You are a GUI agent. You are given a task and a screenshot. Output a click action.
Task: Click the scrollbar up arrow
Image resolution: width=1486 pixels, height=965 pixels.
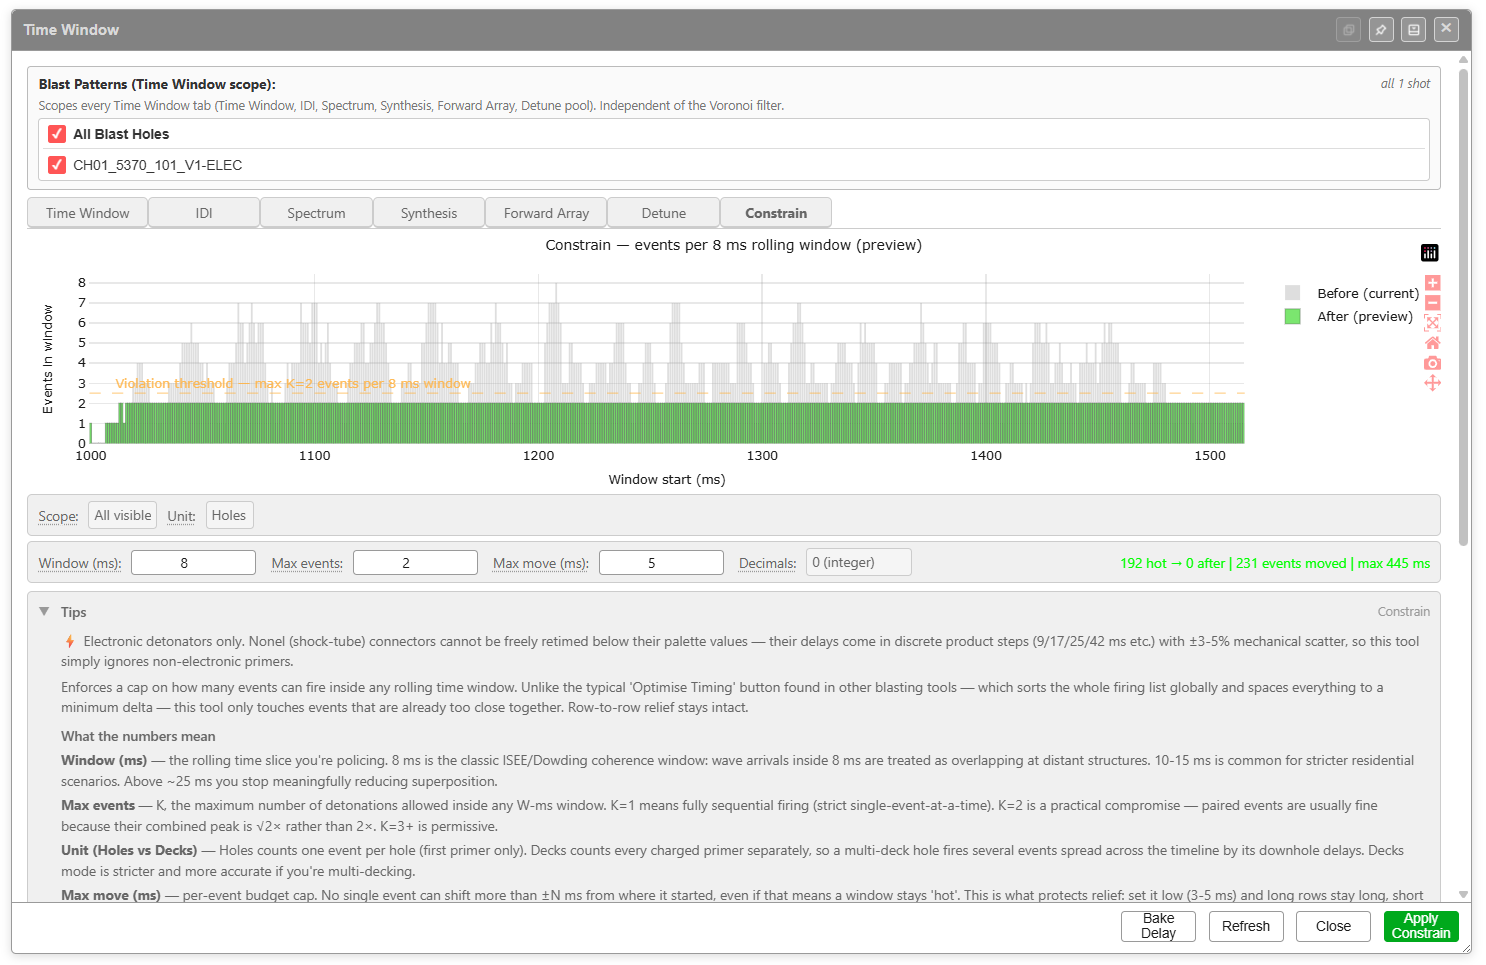click(x=1463, y=59)
